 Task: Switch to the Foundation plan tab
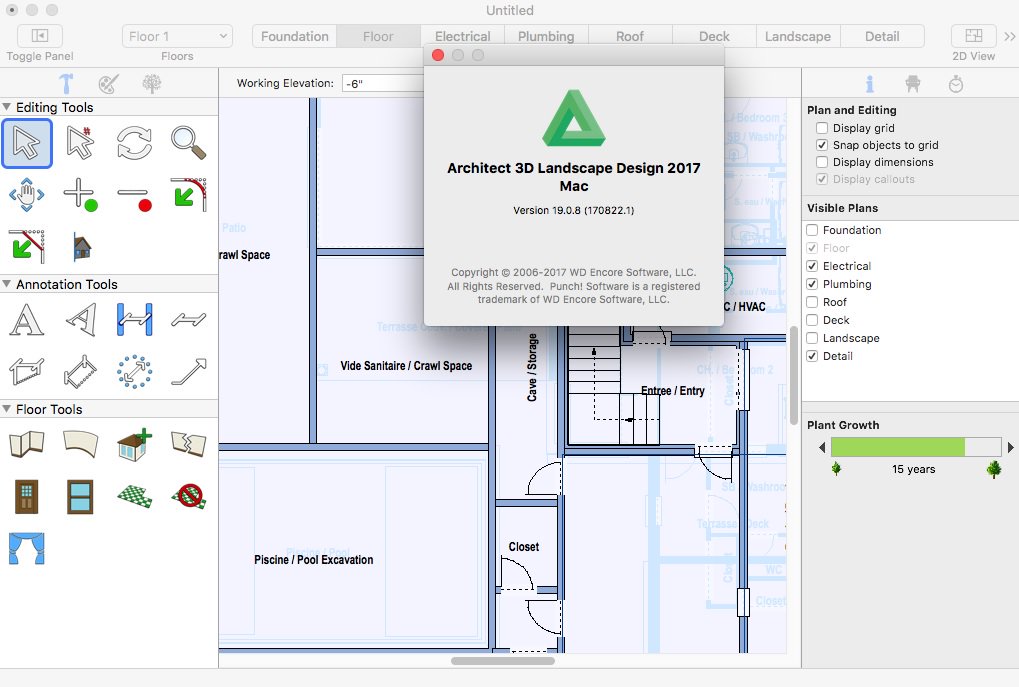(x=295, y=36)
